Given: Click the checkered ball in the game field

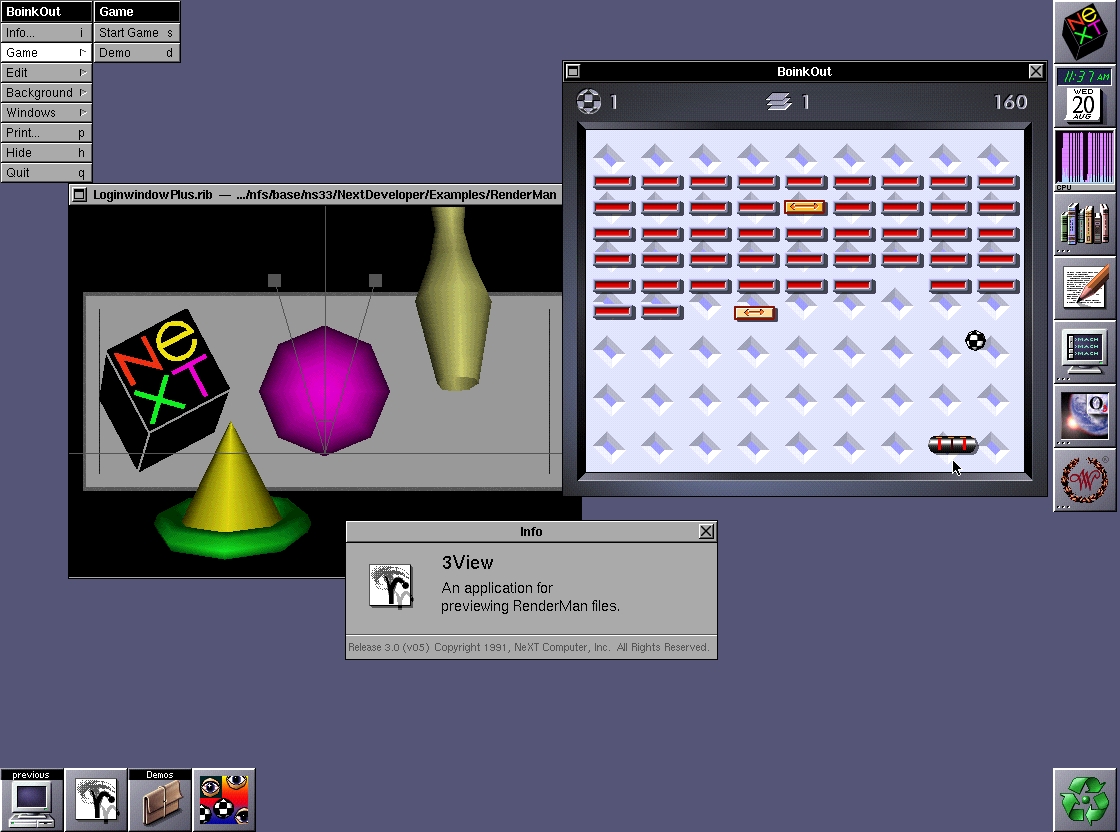Looking at the screenshot, I should pyautogui.click(x=976, y=341).
